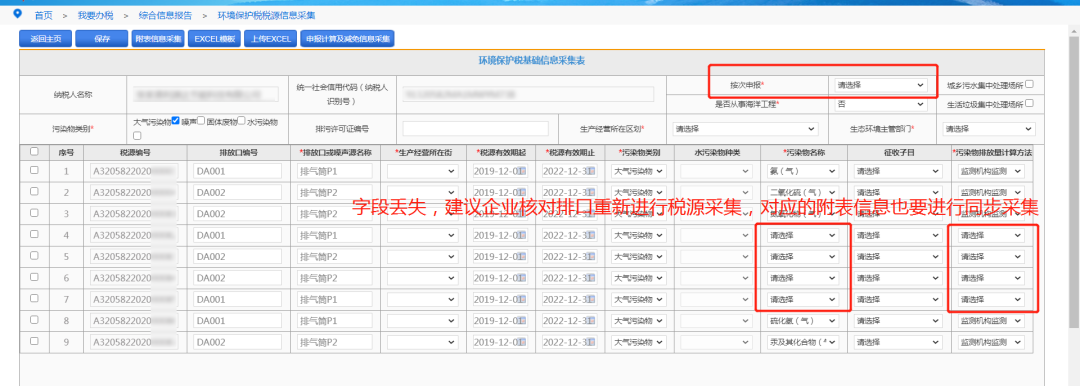Open row 4 污染物名称 请选择 dropdown
Screen dimensions: 1080x386
click(804, 235)
